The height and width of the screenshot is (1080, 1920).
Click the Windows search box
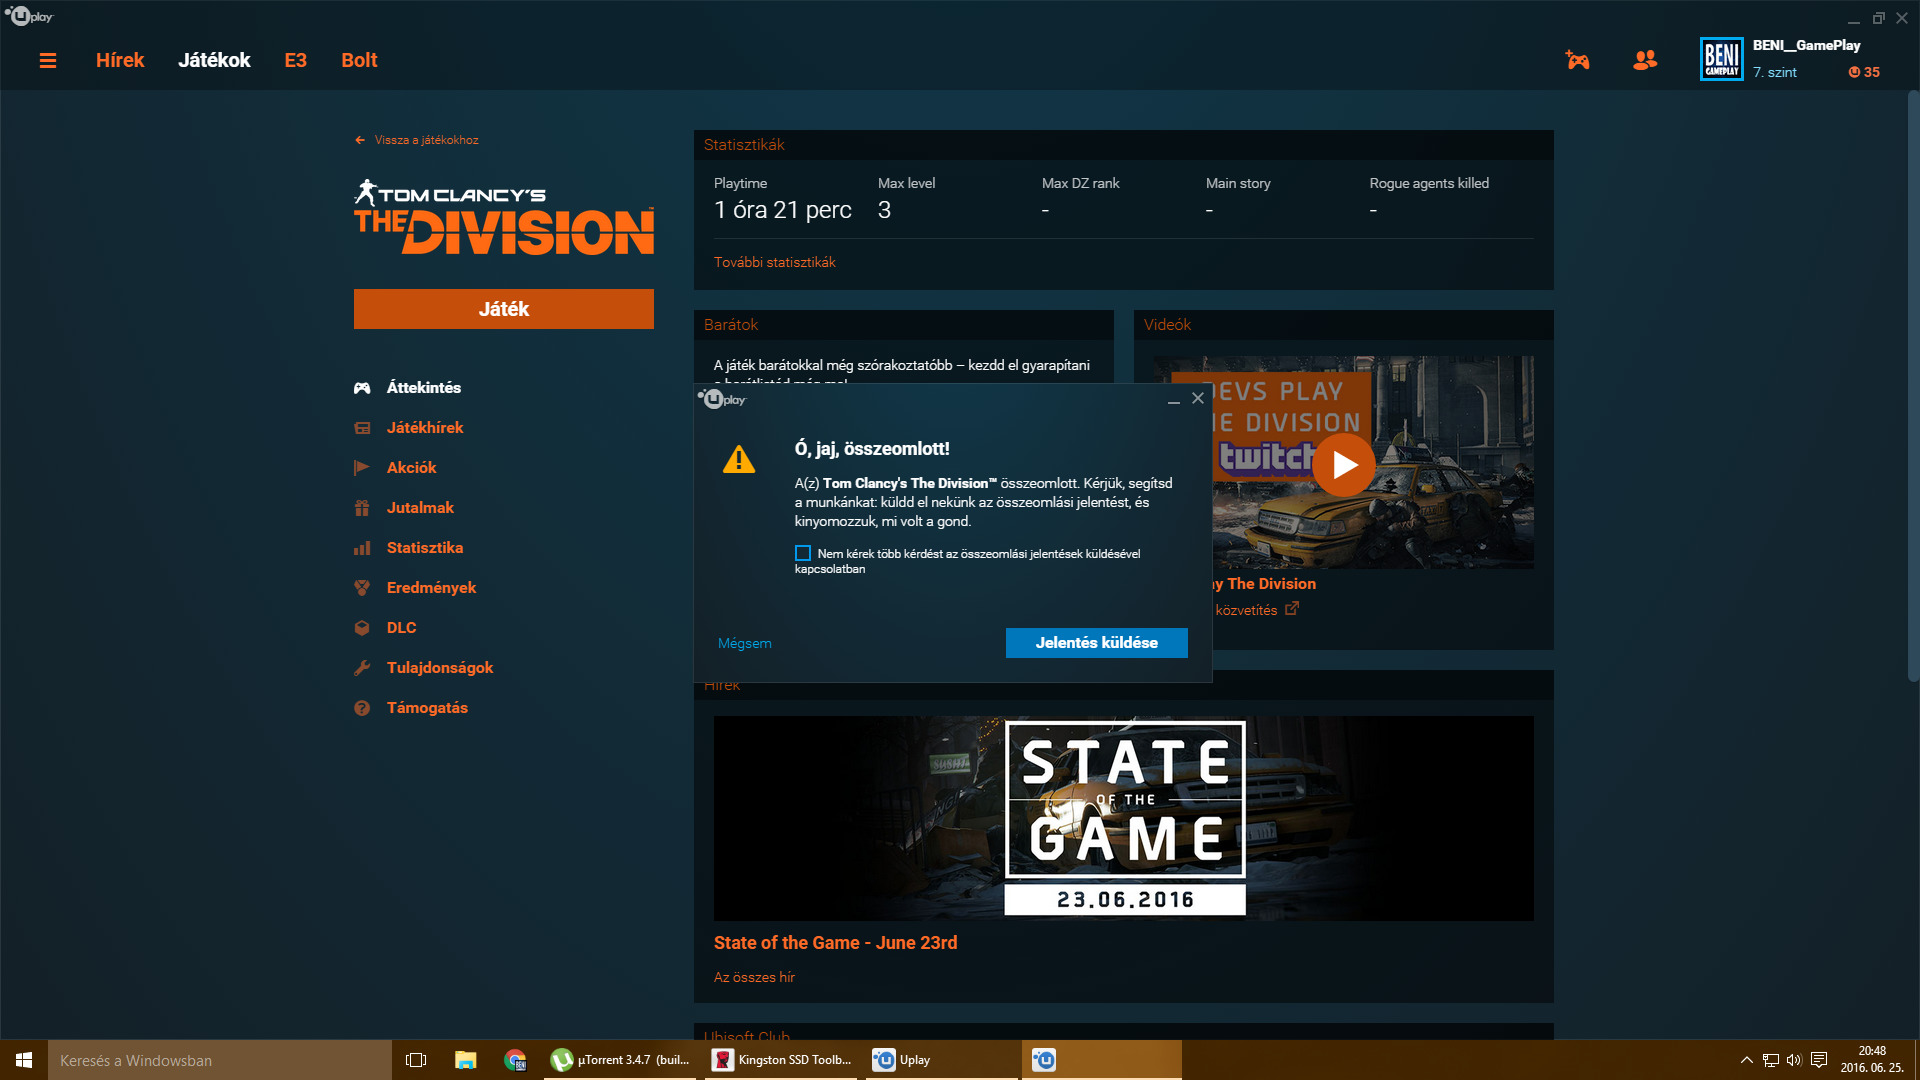click(220, 1060)
